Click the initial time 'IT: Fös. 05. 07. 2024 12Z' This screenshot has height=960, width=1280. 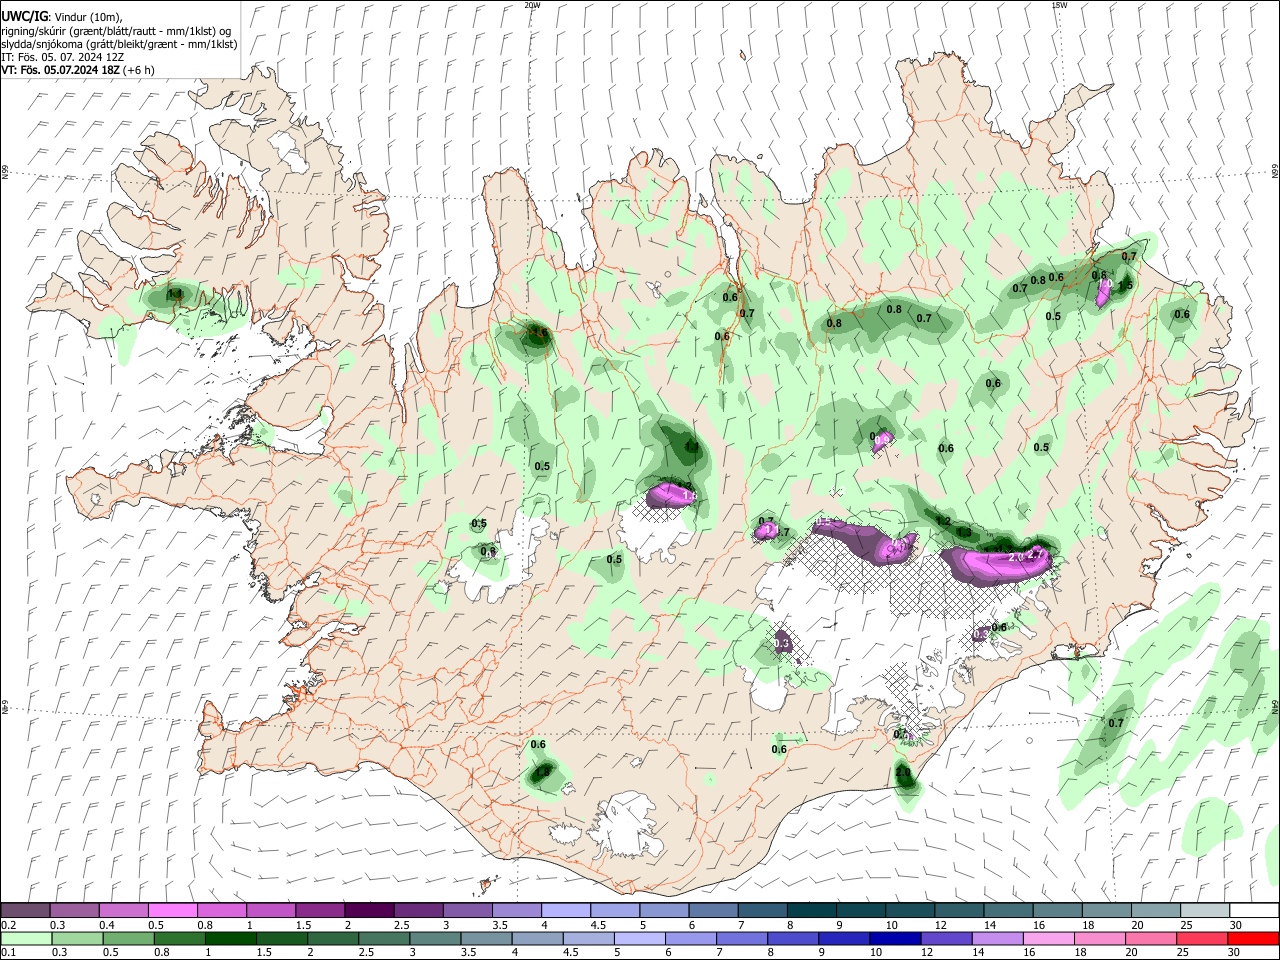(63, 57)
